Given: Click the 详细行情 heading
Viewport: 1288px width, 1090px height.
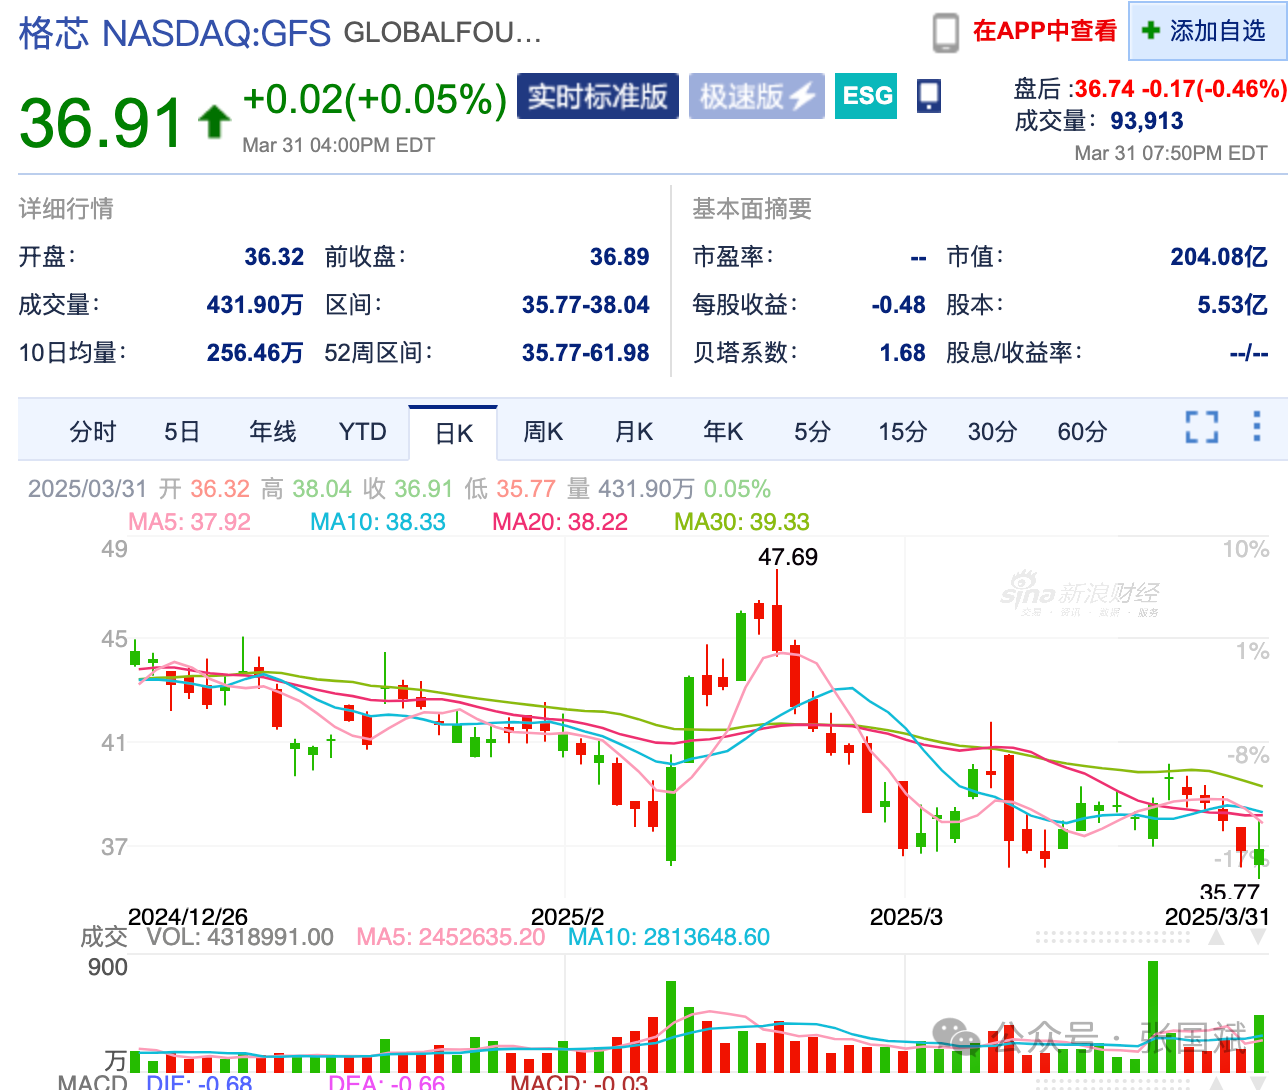Looking at the screenshot, I should (66, 208).
